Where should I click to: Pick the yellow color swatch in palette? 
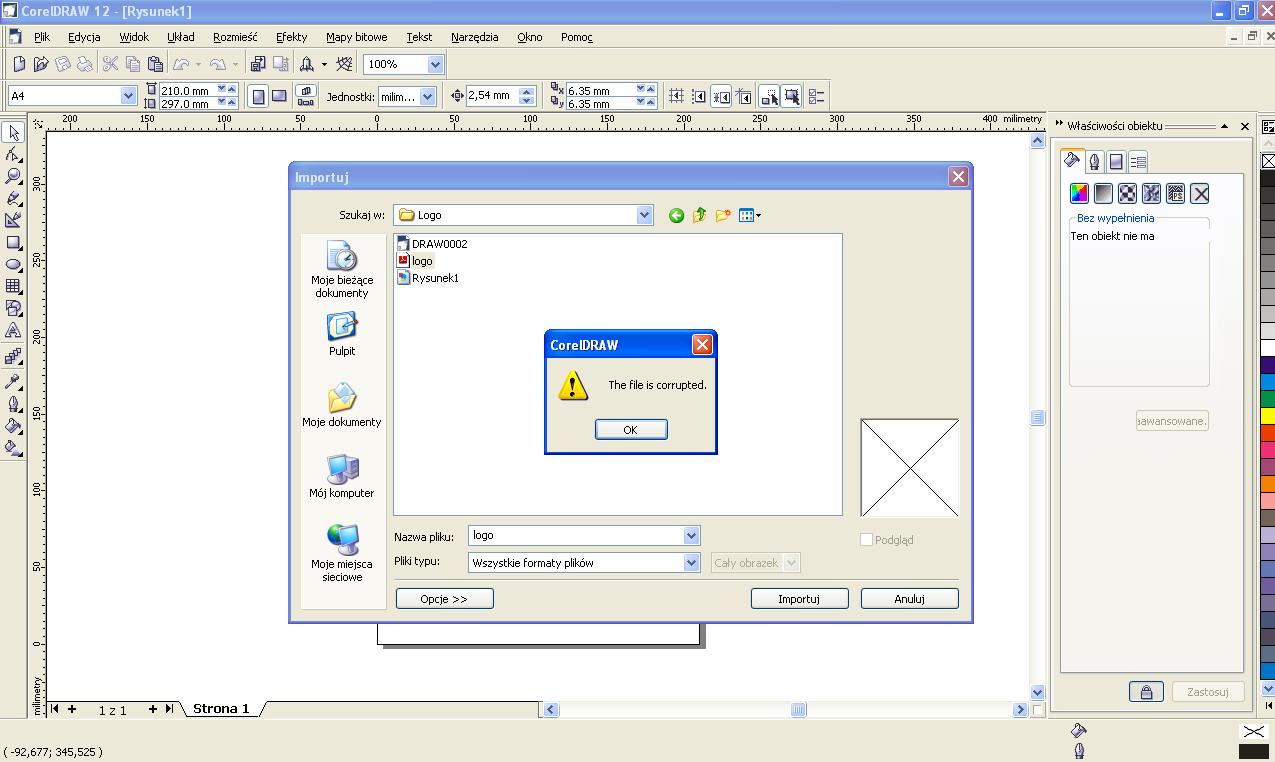1267,415
